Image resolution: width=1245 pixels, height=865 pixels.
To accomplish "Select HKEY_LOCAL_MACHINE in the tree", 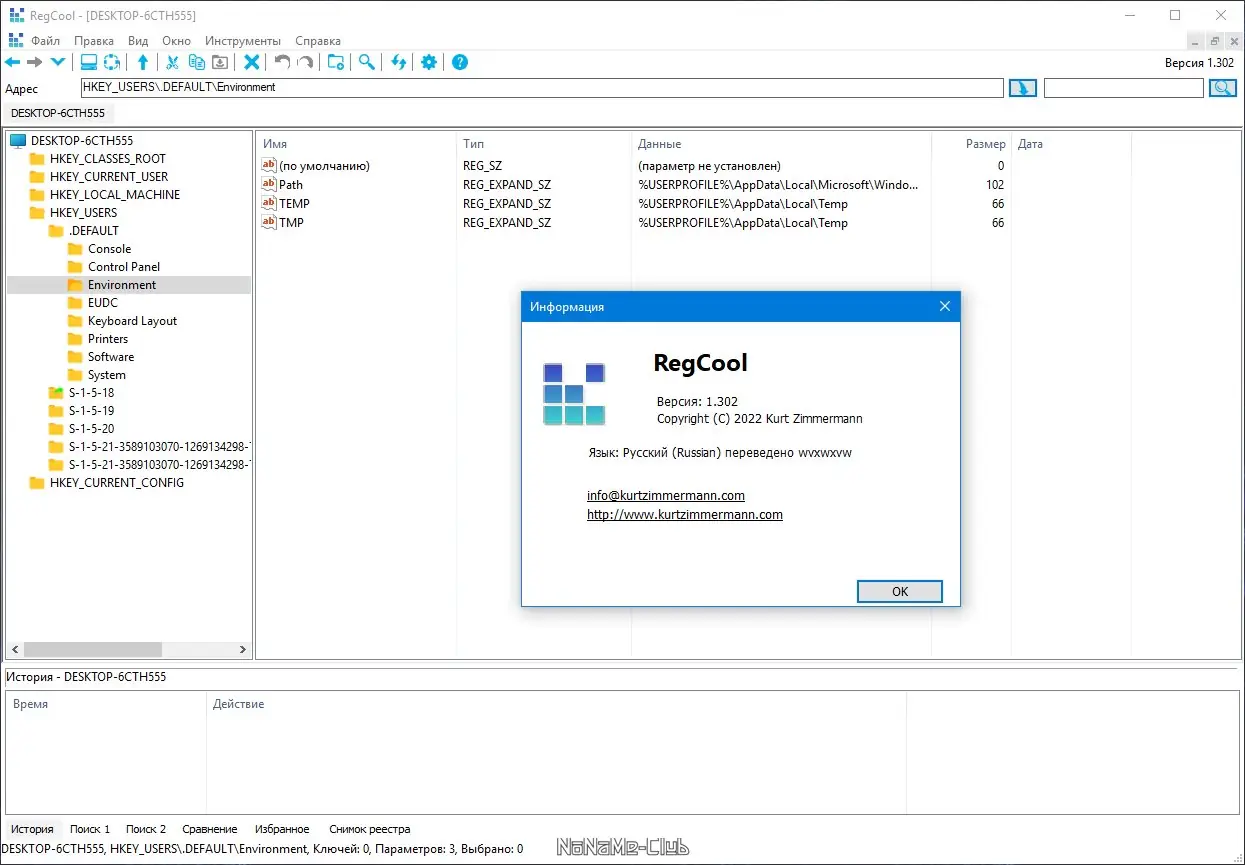I will (115, 194).
